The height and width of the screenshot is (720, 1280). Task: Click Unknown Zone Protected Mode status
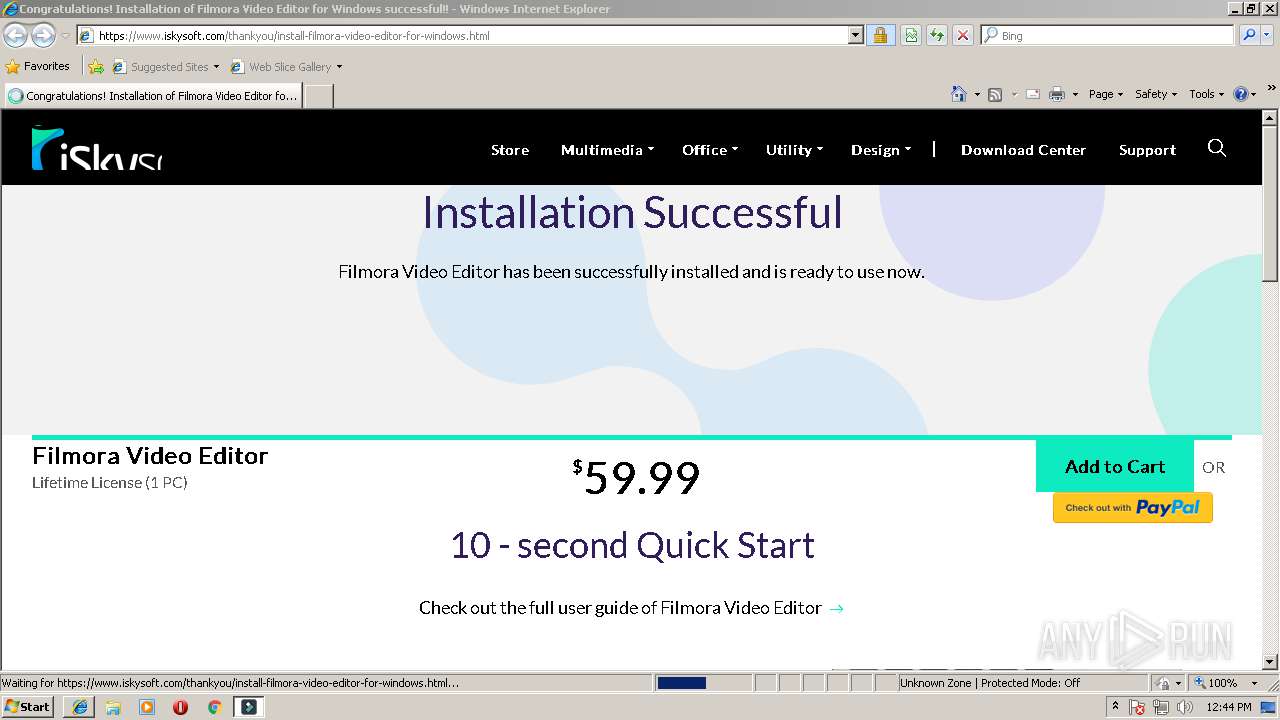(x=989, y=683)
